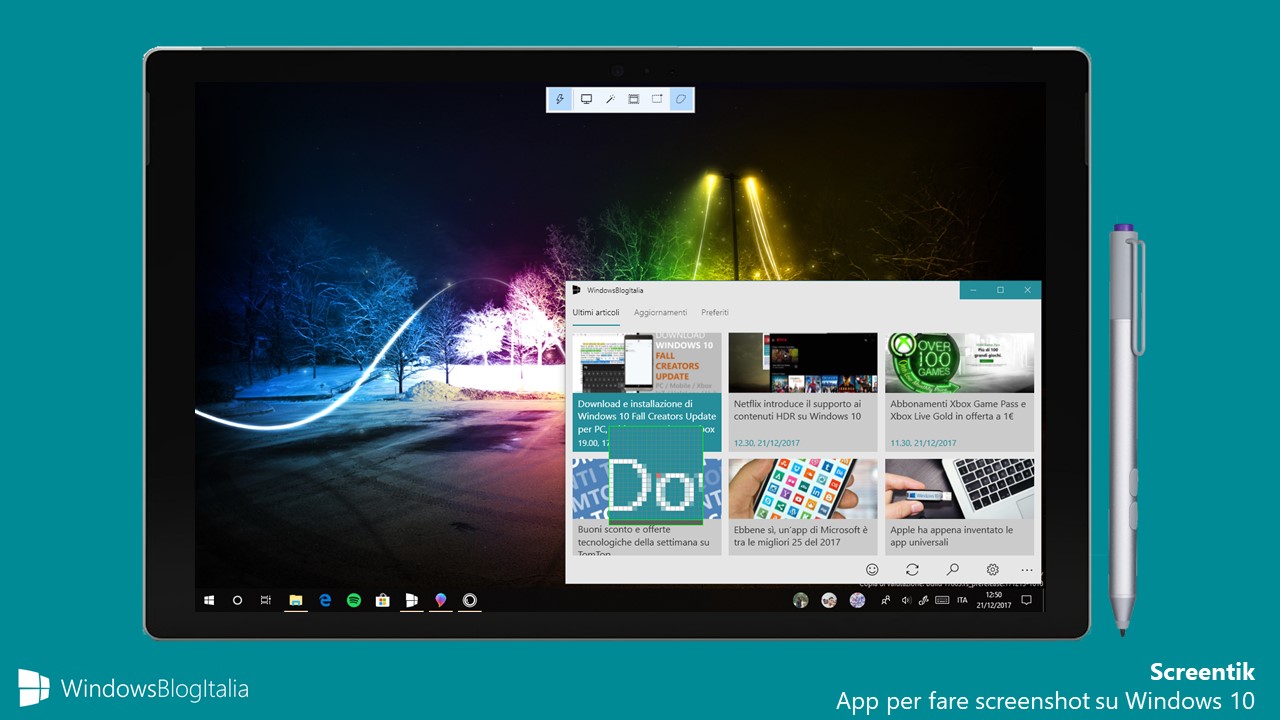
Task: Switch to the Aggiornamenti tab
Action: click(x=660, y=313)
